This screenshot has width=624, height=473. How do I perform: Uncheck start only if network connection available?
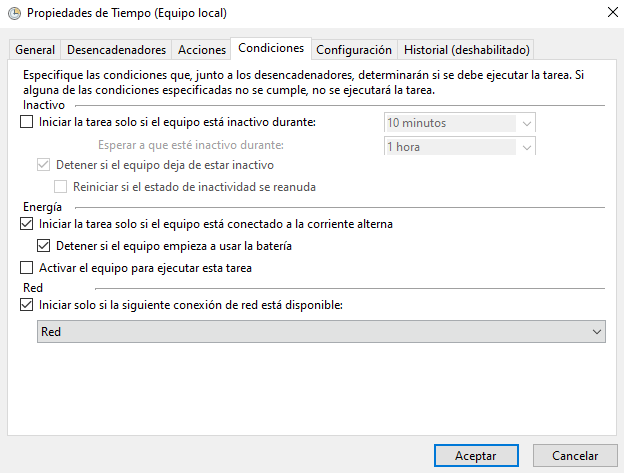point(27,305)
